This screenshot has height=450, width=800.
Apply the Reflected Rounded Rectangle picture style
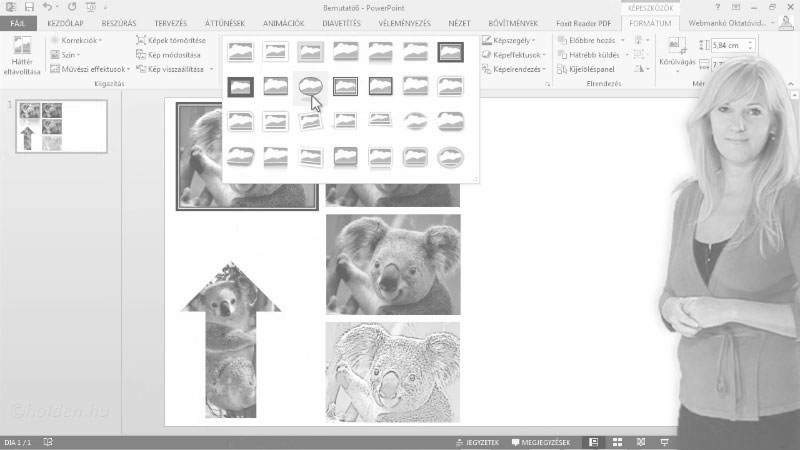(380, 52)
